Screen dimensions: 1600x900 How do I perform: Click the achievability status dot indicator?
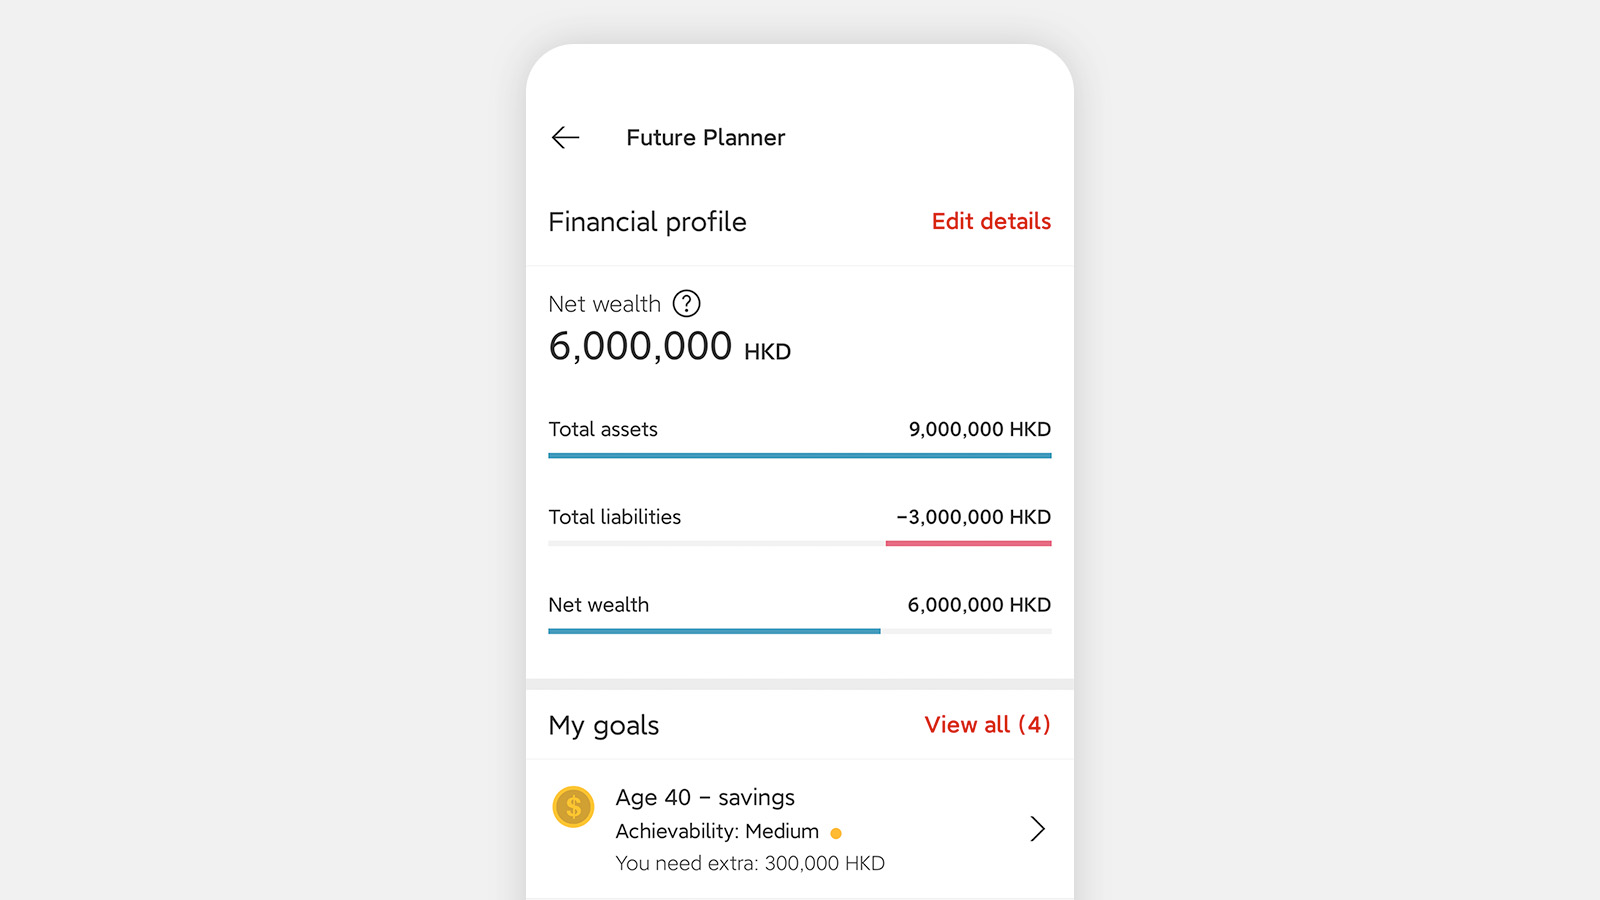tap(837, 833)
